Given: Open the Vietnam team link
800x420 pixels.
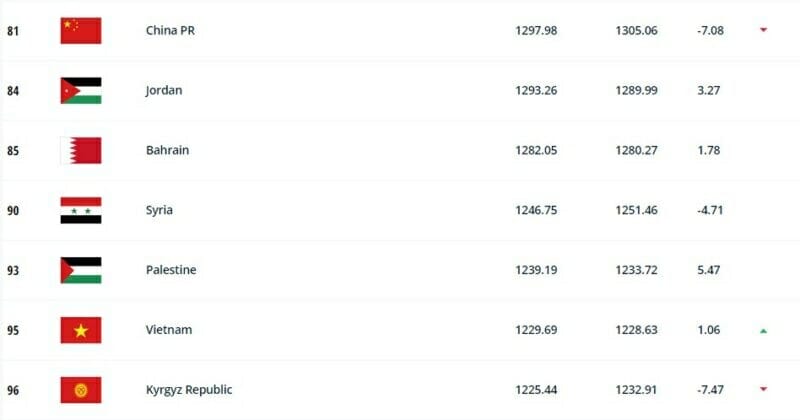Looking at the screenshot, I should coord(169,330).
